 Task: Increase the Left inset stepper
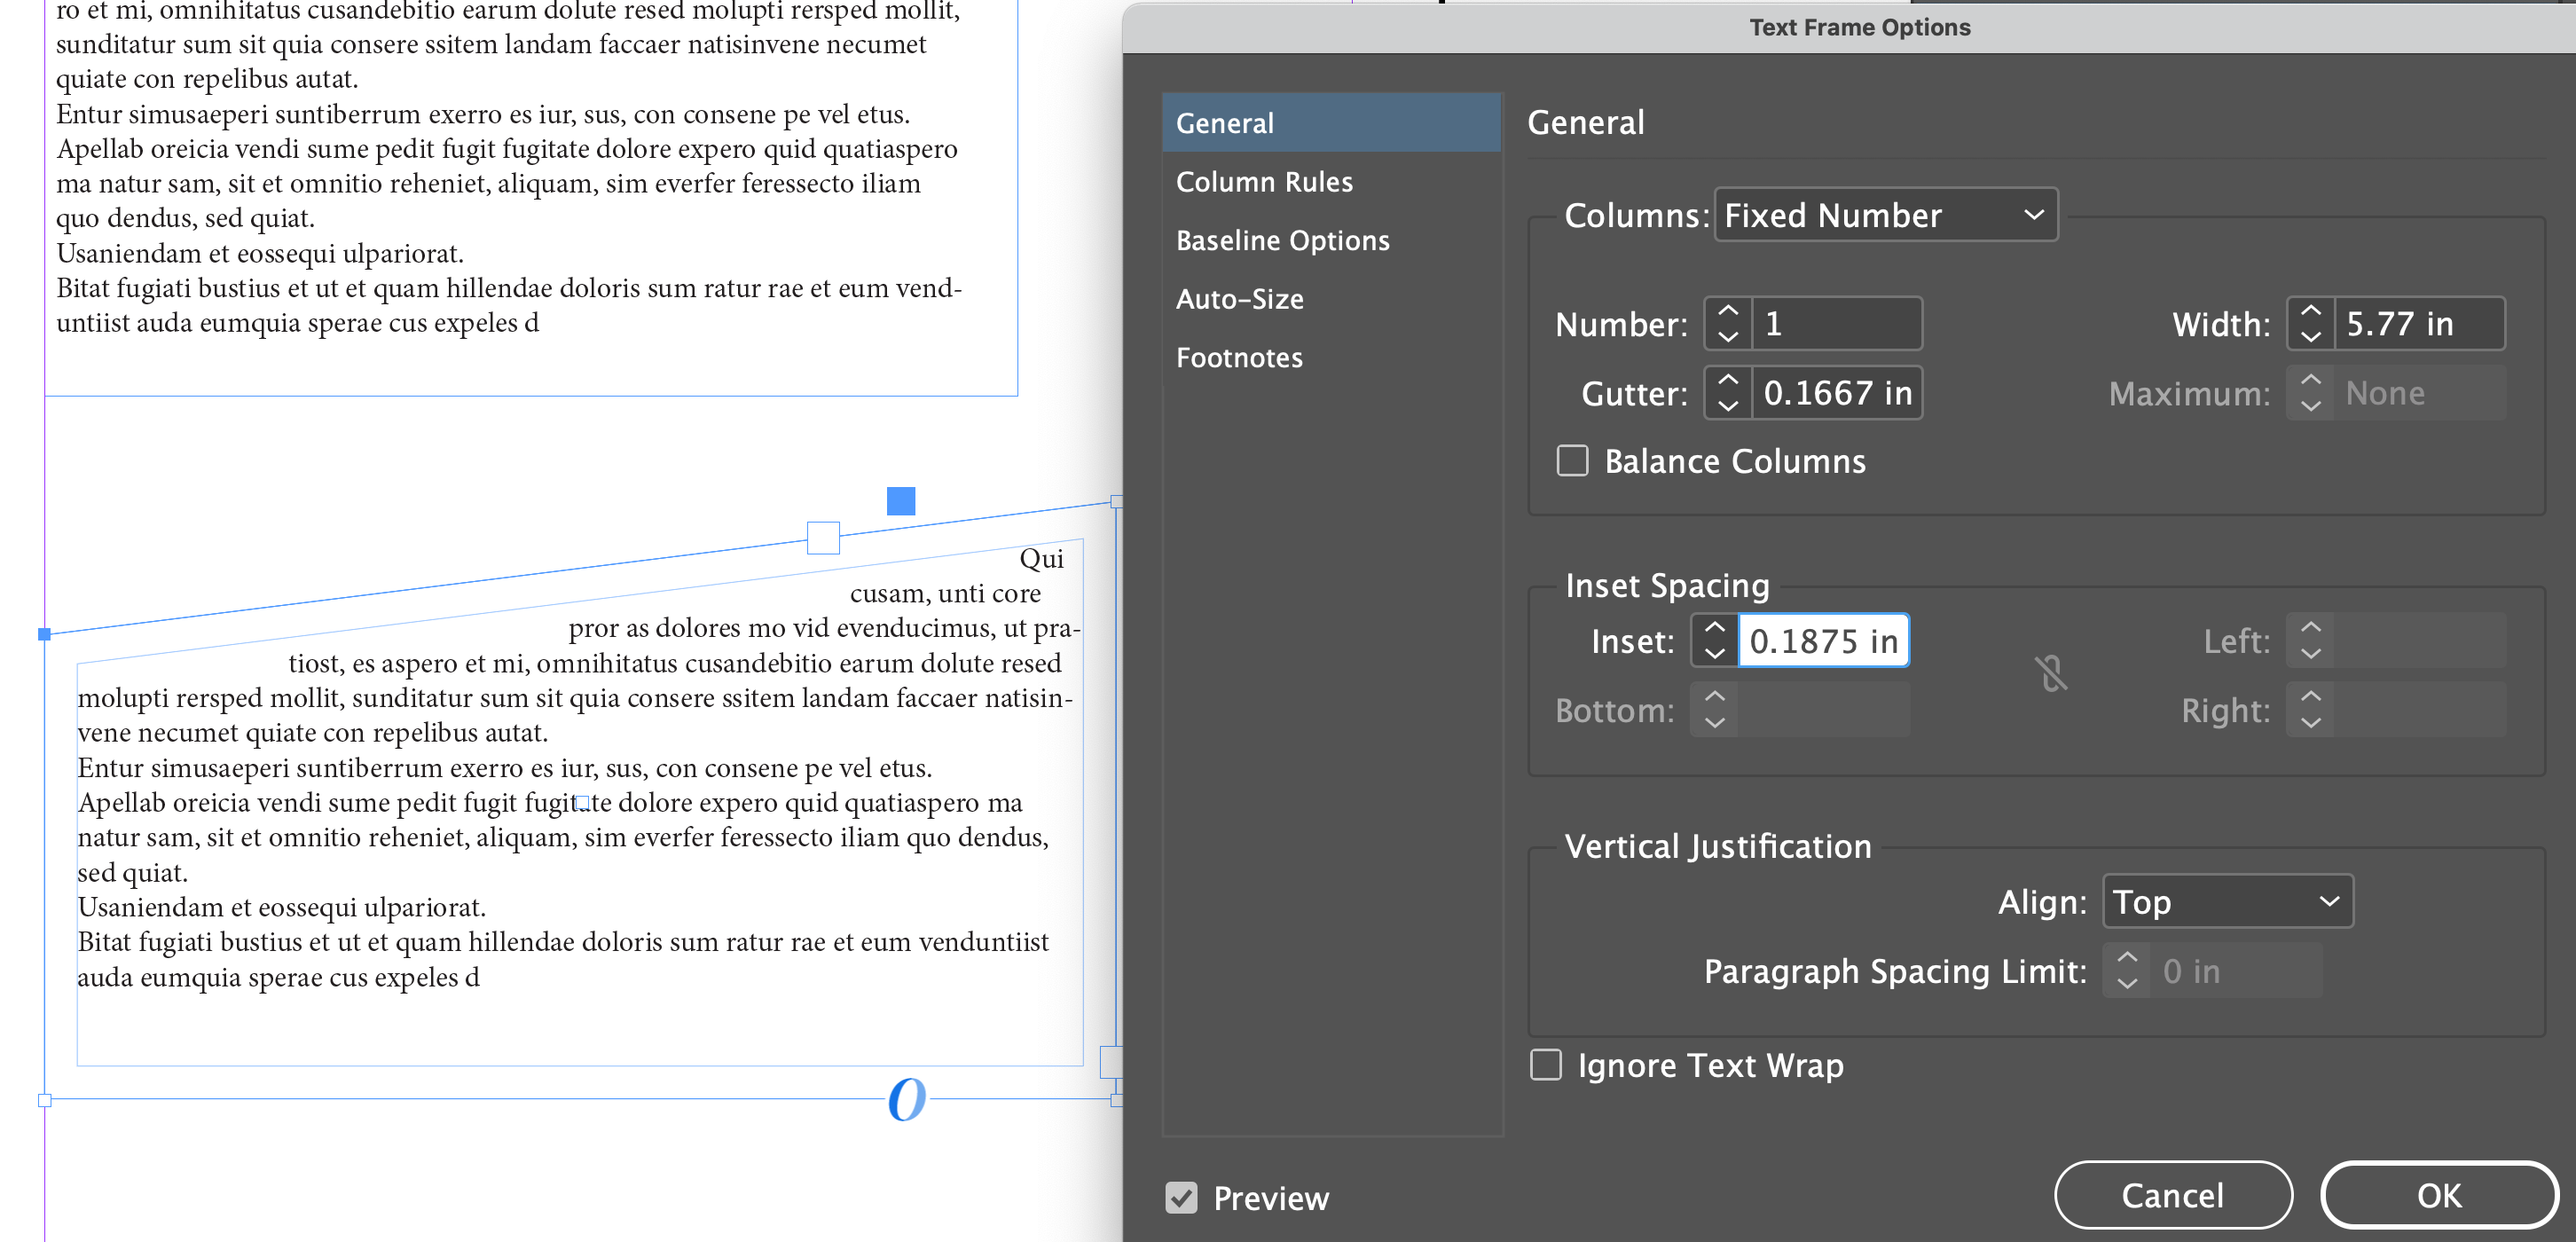click(2310, 627)
